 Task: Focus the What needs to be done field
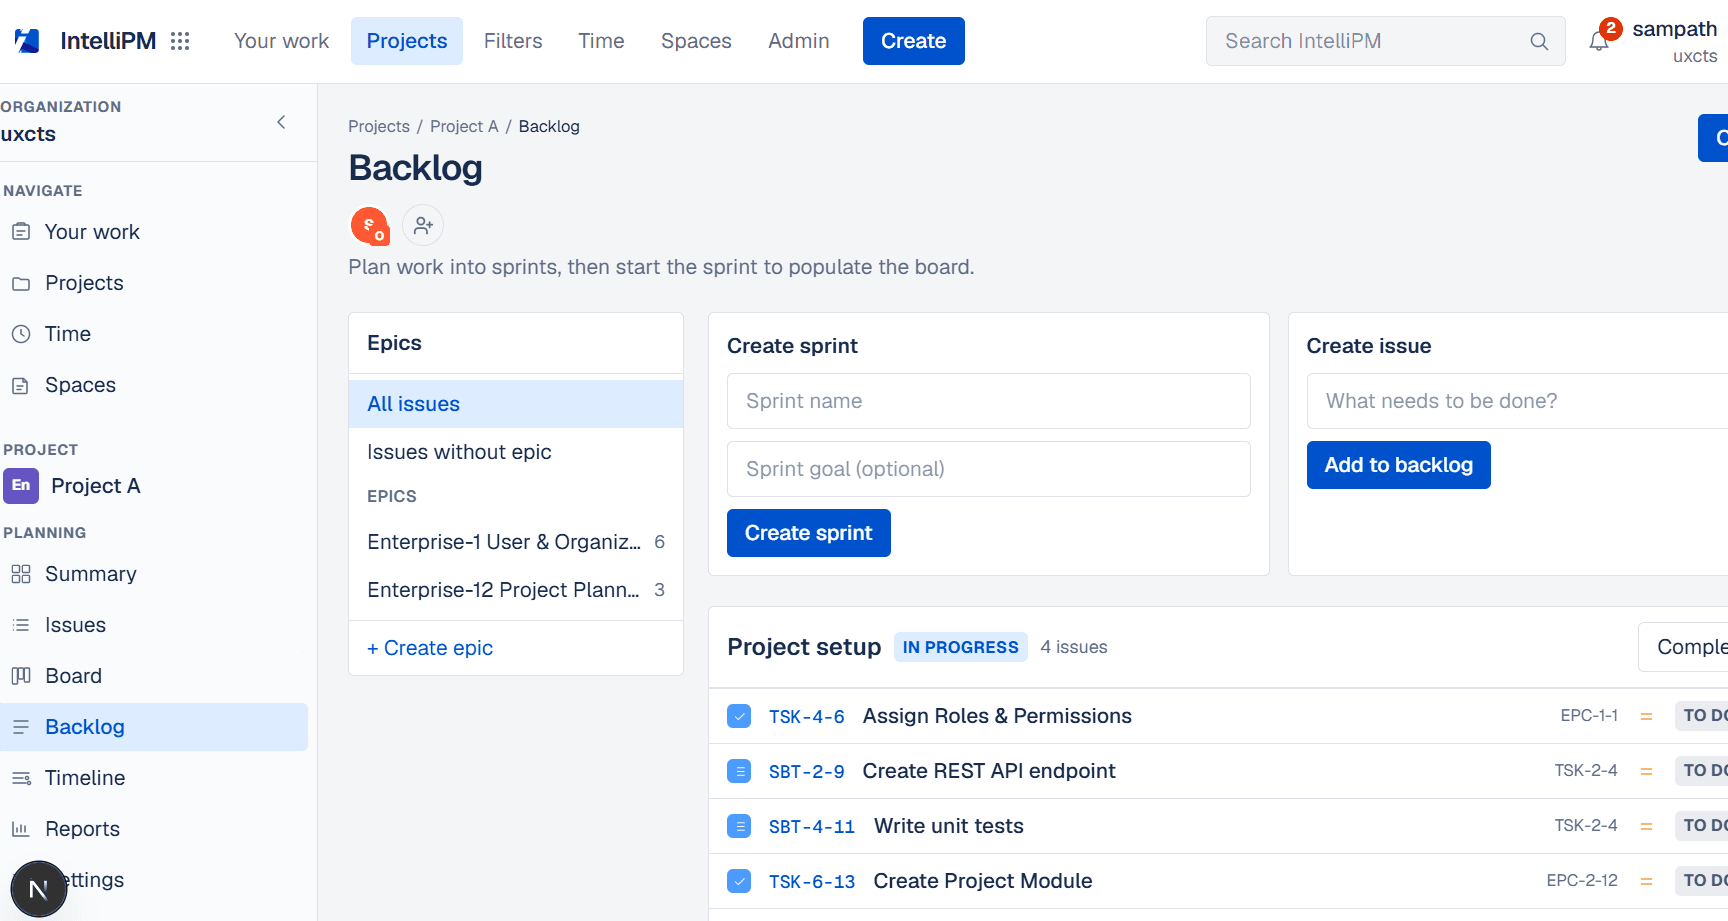[x=1517, y=401]
